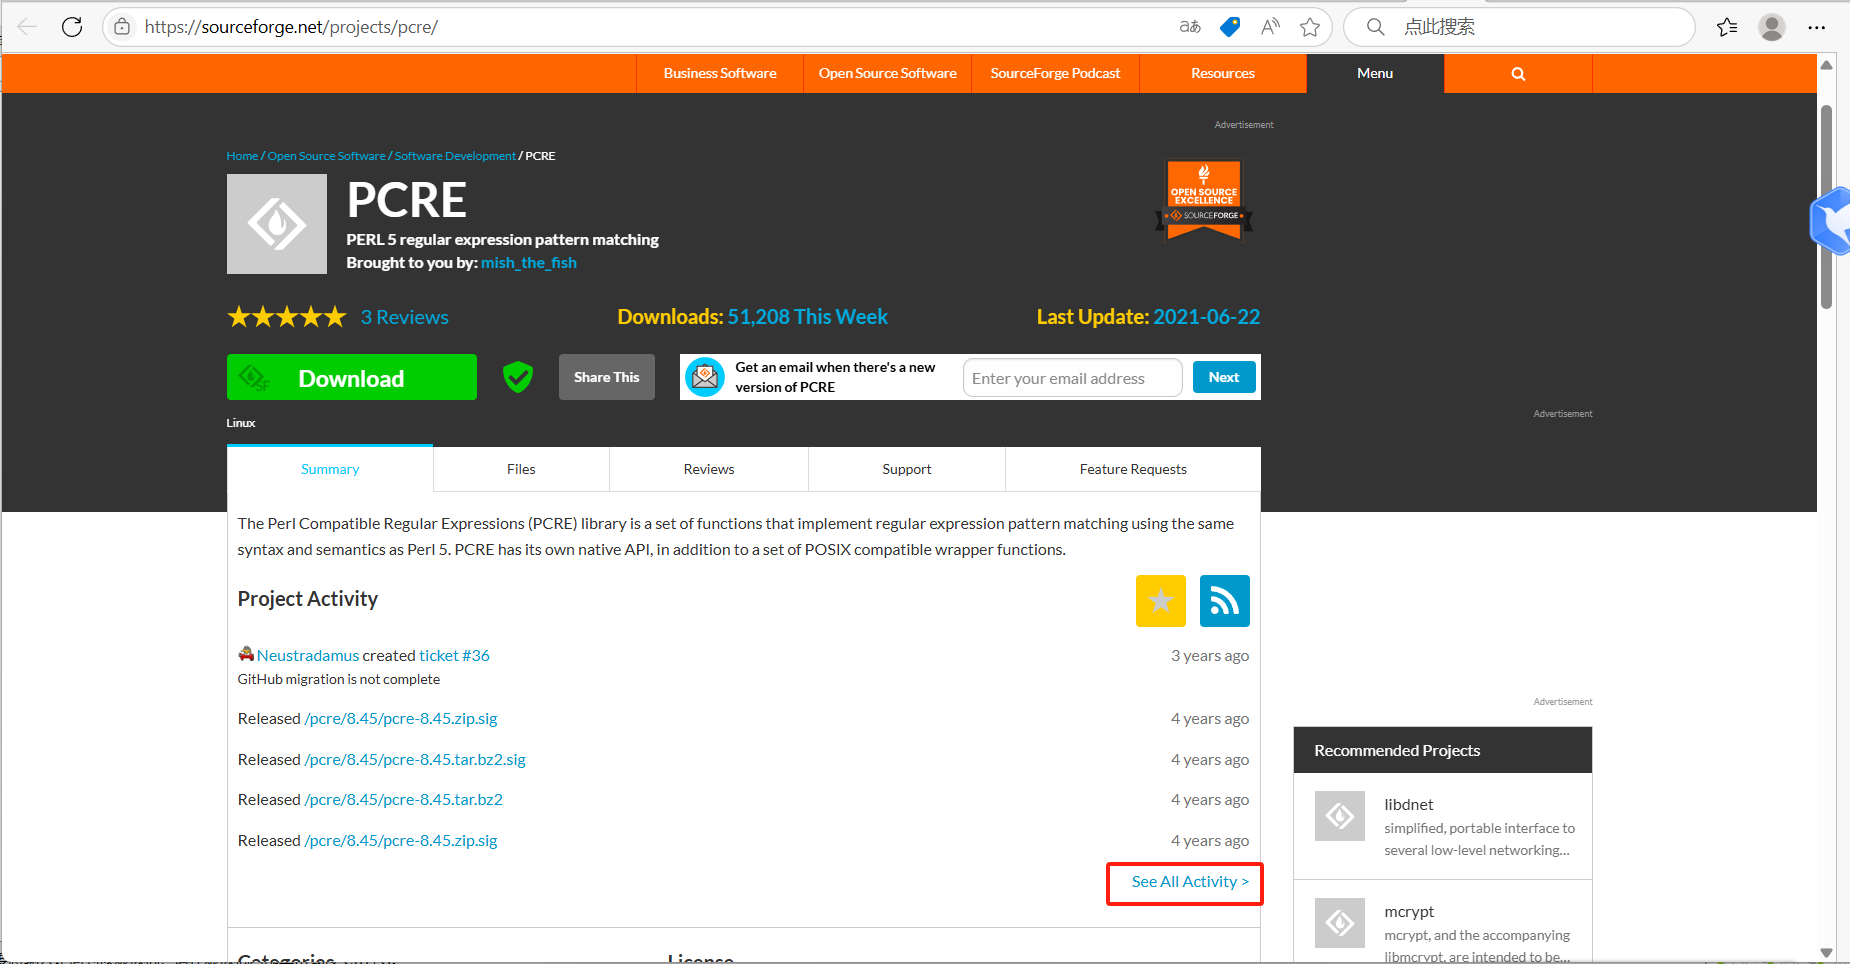Click the green Download button

[352, 377]
